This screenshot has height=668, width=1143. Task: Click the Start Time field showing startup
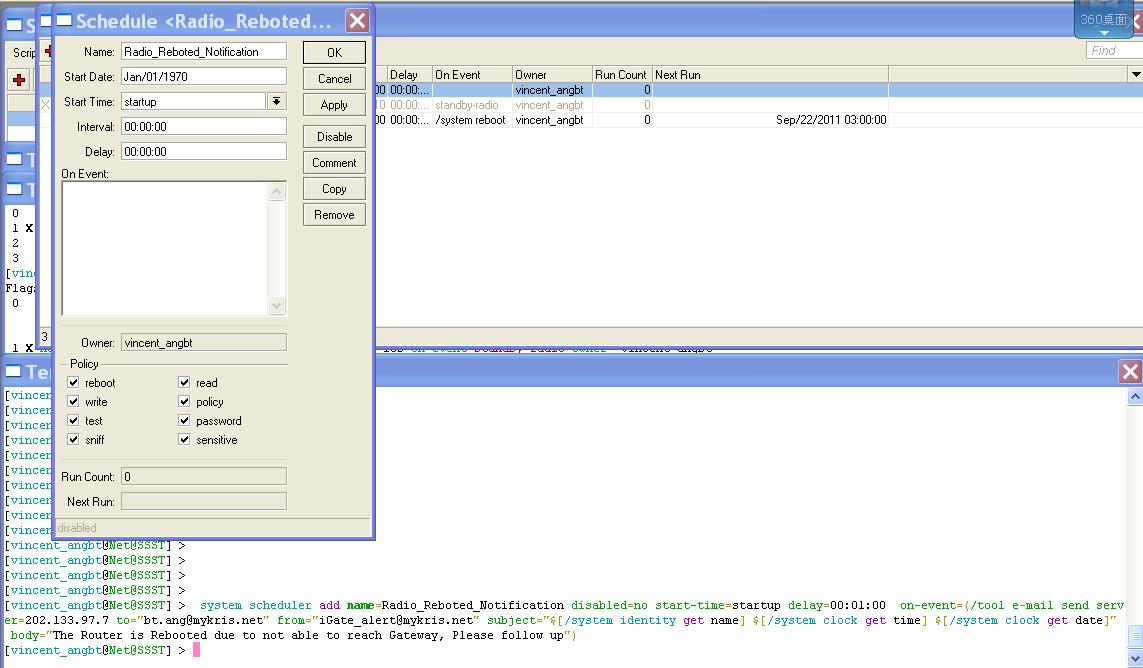pyautogui.click(x=193, y=101)
